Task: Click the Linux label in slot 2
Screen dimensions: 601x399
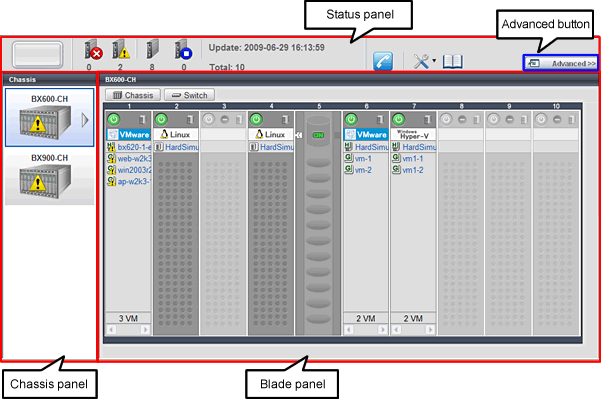Action: pyautogui.click(x=176, y=135)
